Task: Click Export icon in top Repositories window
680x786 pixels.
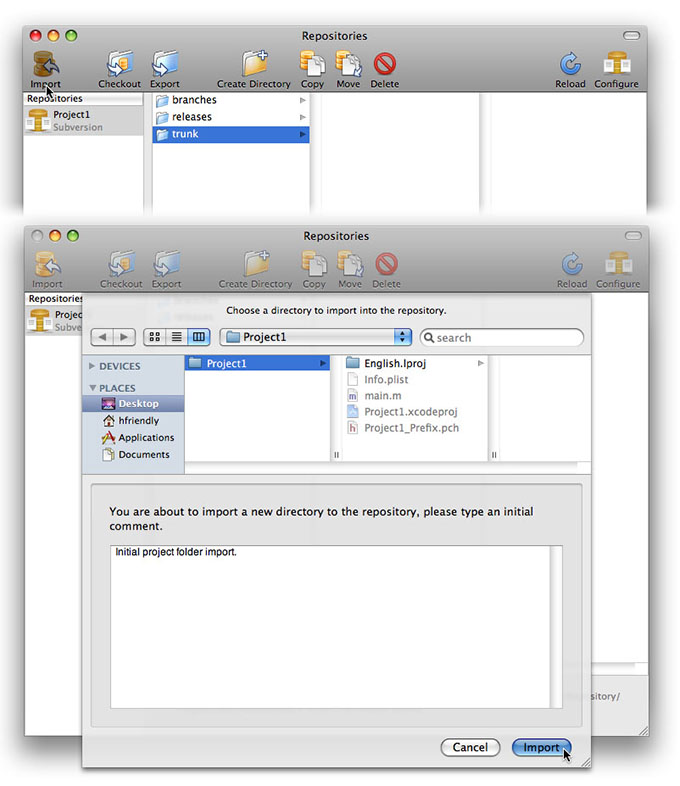Action: click(165, 64)
